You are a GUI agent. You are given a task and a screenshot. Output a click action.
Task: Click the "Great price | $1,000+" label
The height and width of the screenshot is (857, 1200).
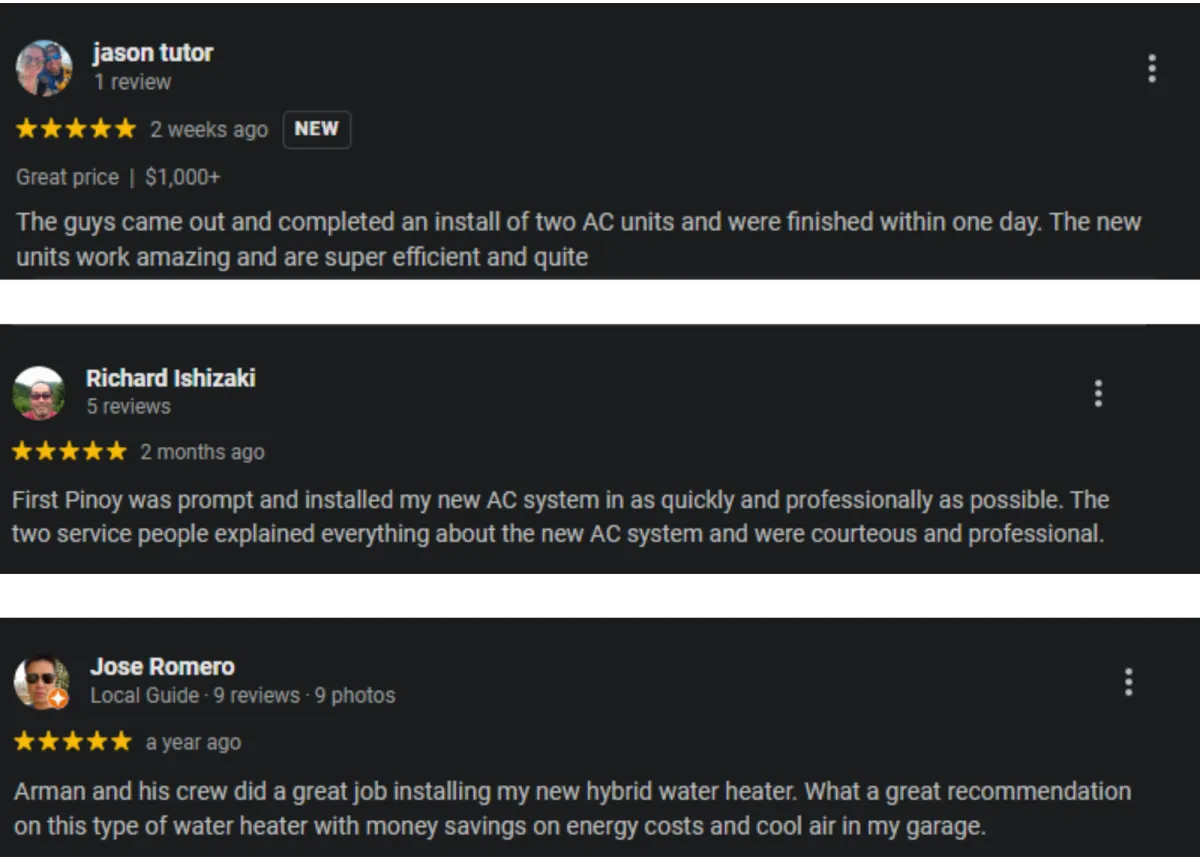coord(118,178)
